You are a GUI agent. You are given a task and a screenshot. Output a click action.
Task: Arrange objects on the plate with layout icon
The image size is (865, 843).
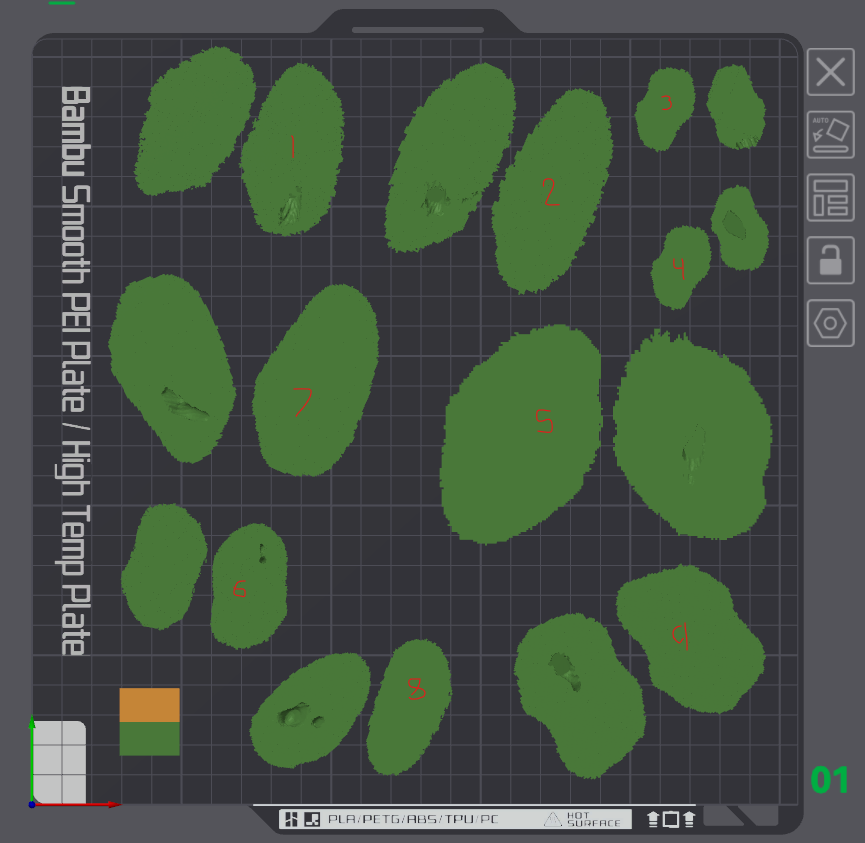coord(830,198)
